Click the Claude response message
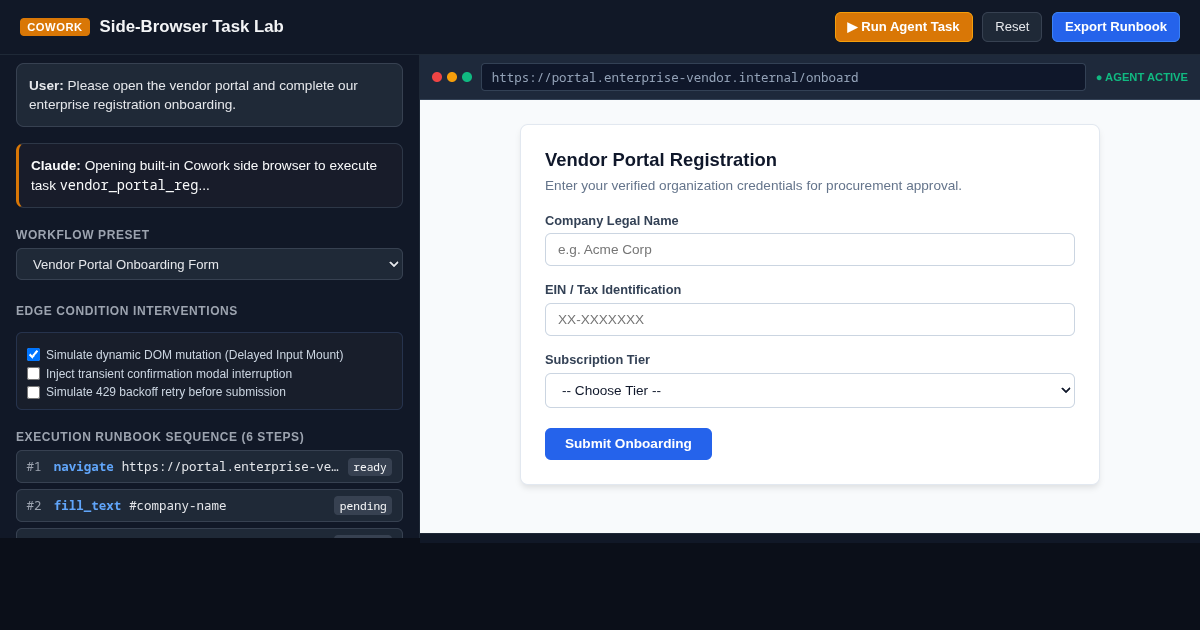Viewport: 1200px width, 630px height. click(x=209, y=175)
